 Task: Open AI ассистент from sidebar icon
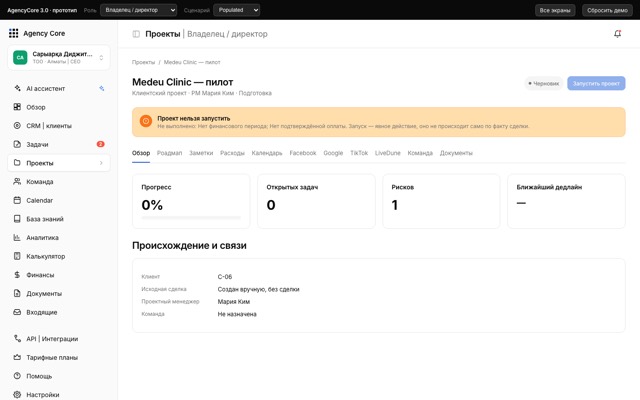[x=17, y=88]
